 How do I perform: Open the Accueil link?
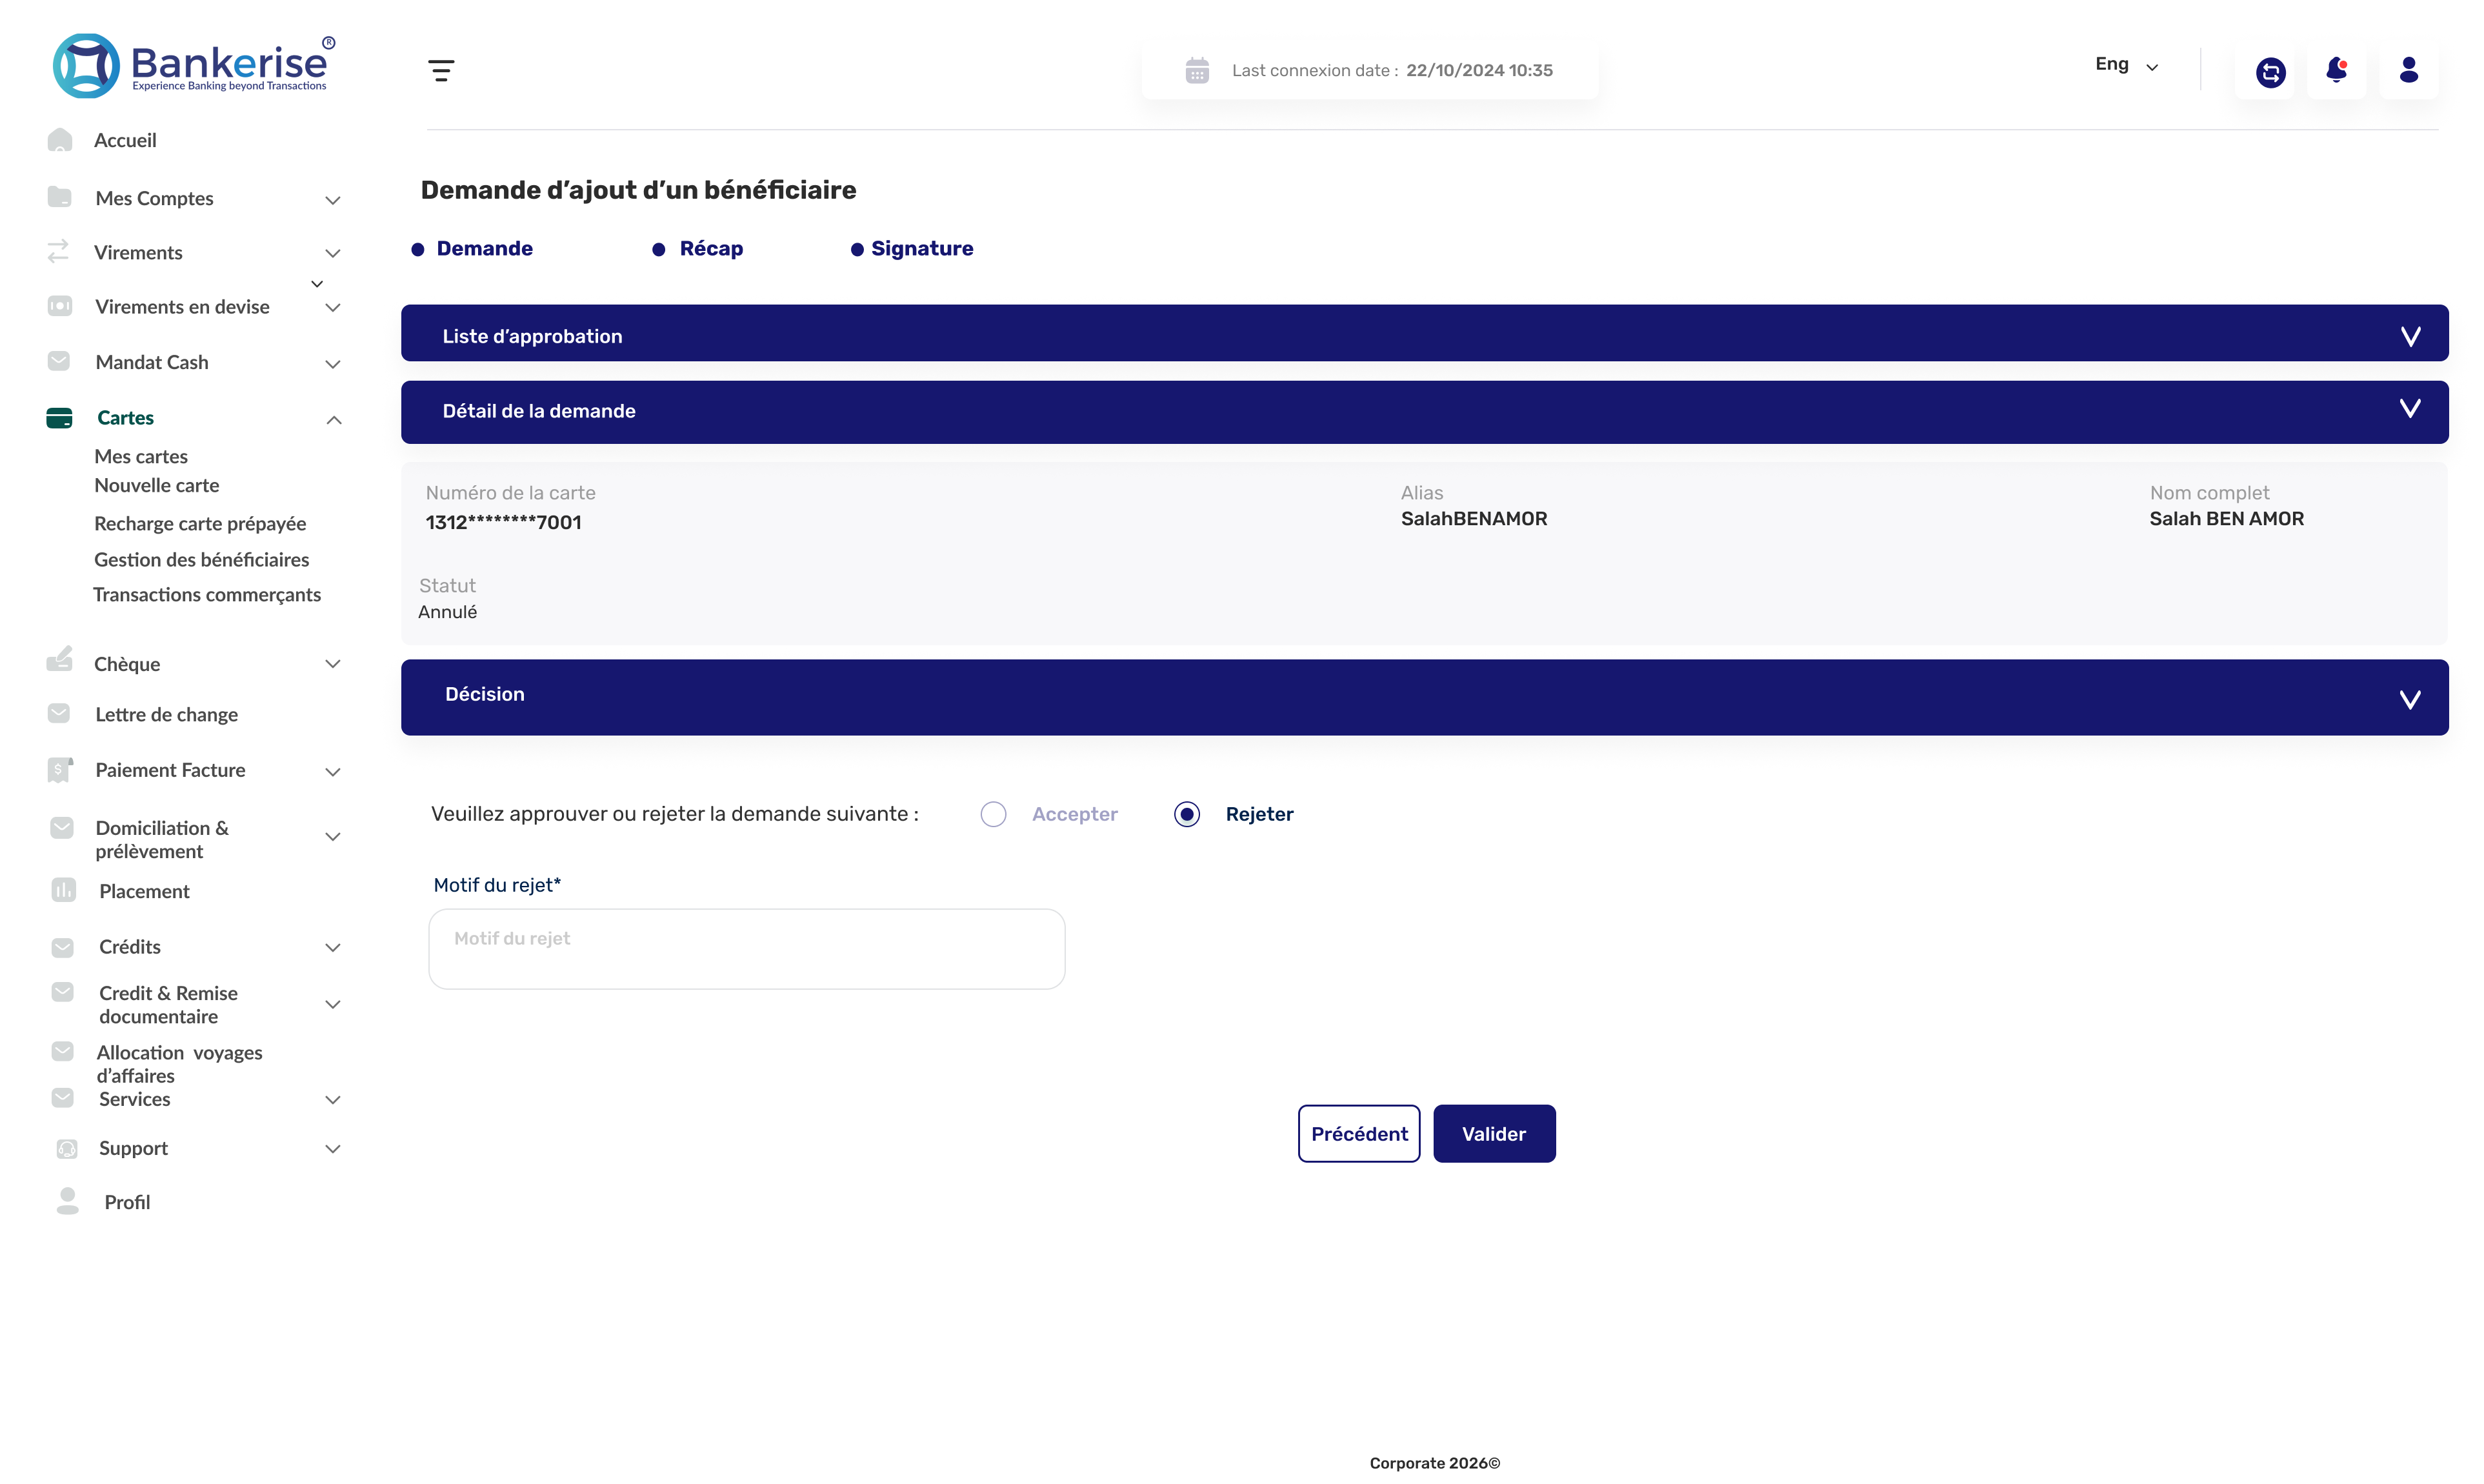click(x=125, y=140)
